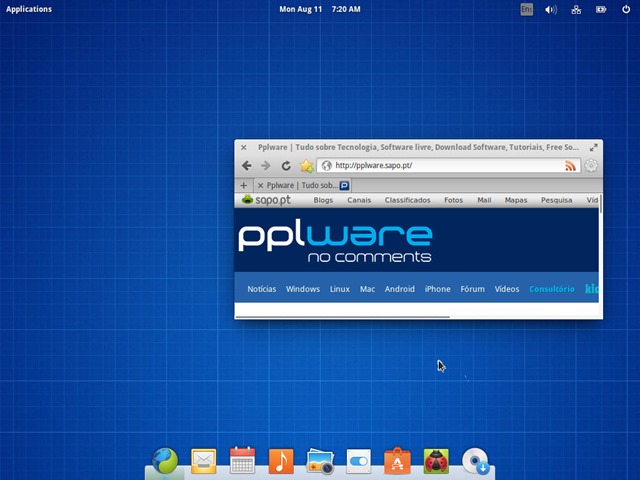The width and height of the screenshot is (640, 480).
Task: Click the URL address field
Action: [448, 165]
